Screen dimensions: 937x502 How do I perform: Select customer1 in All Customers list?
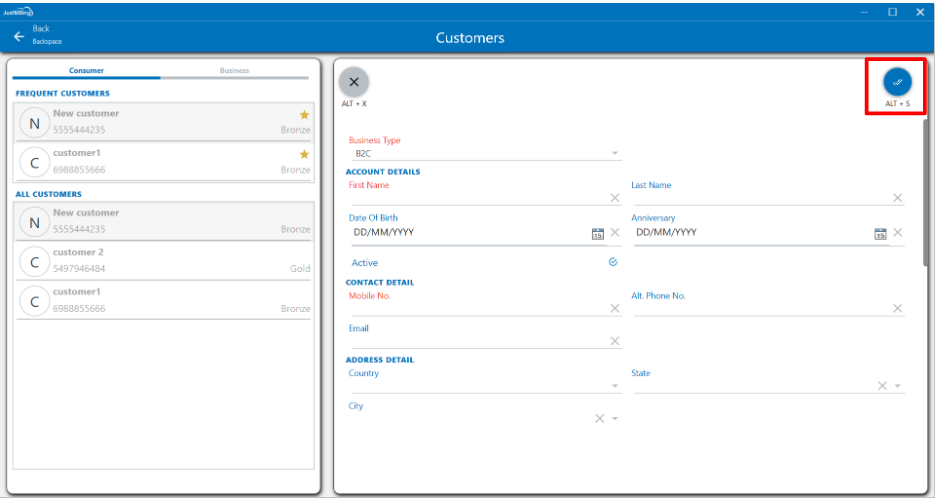coord(164,300)
